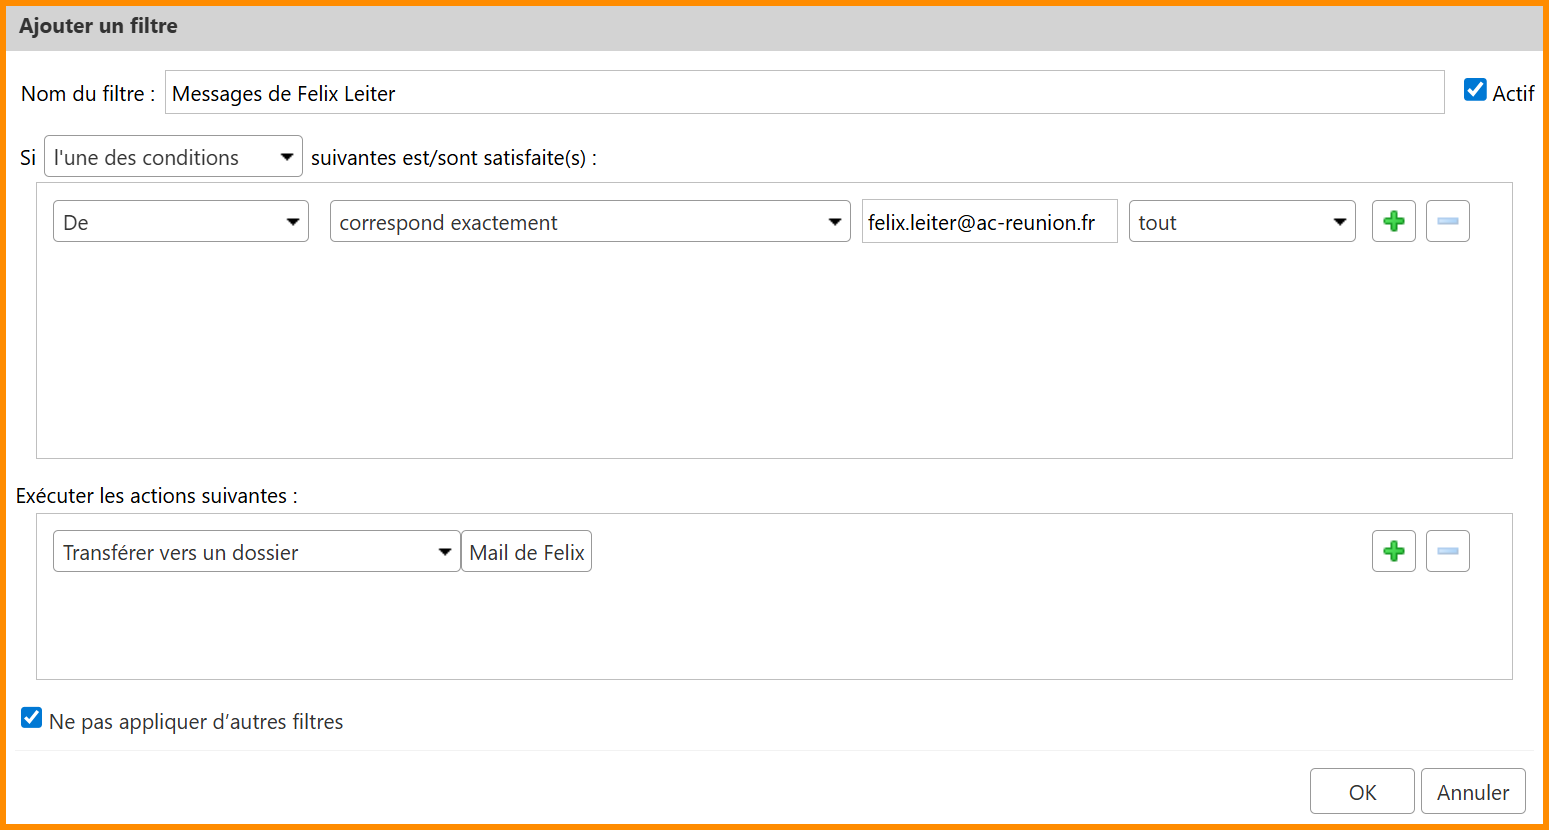Confirm the filter with OK
This screenshot has height=830, width=1549.
(x=1361, y=792)
